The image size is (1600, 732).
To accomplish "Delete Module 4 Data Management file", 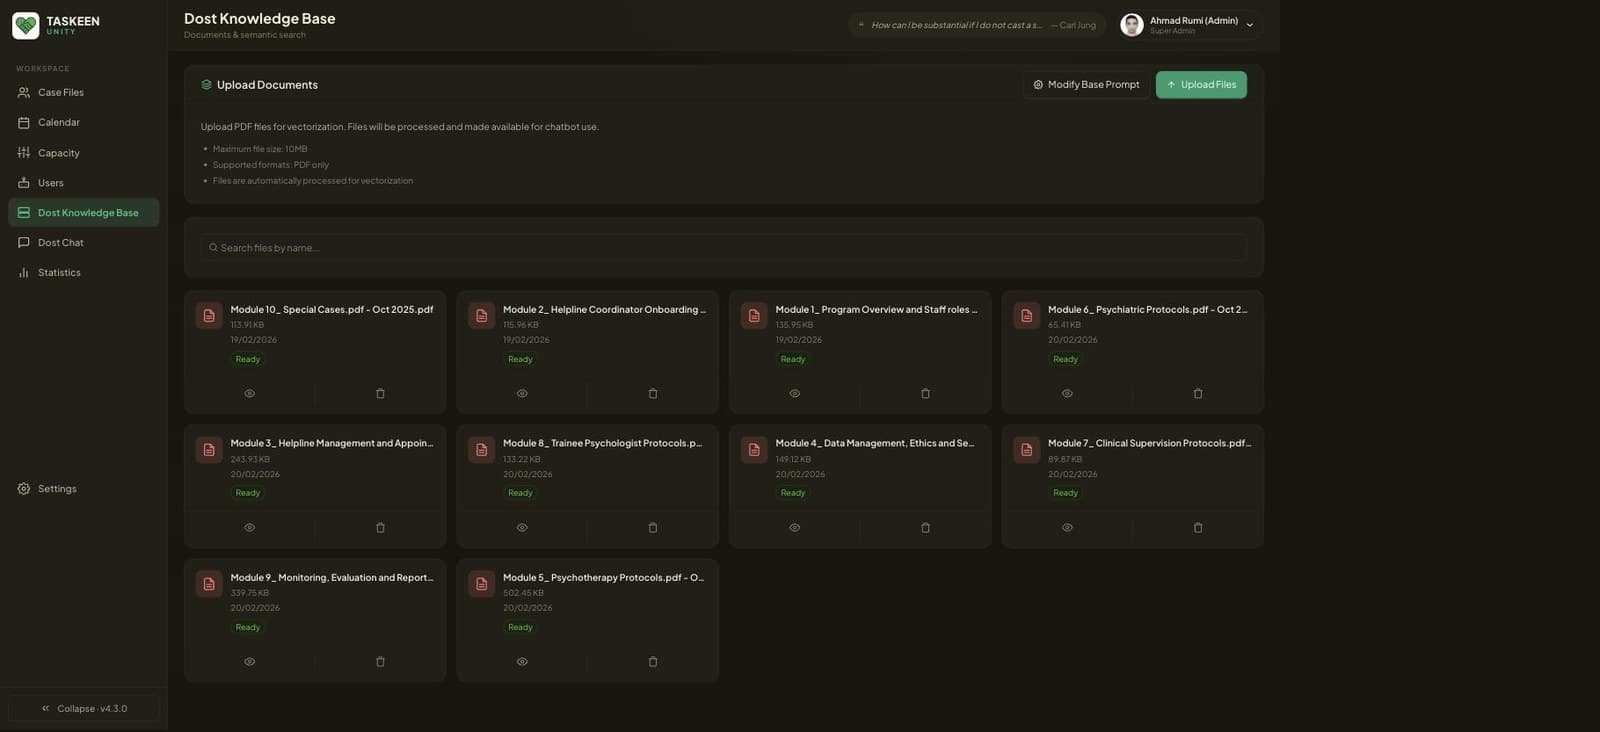I will click(925, 528).
